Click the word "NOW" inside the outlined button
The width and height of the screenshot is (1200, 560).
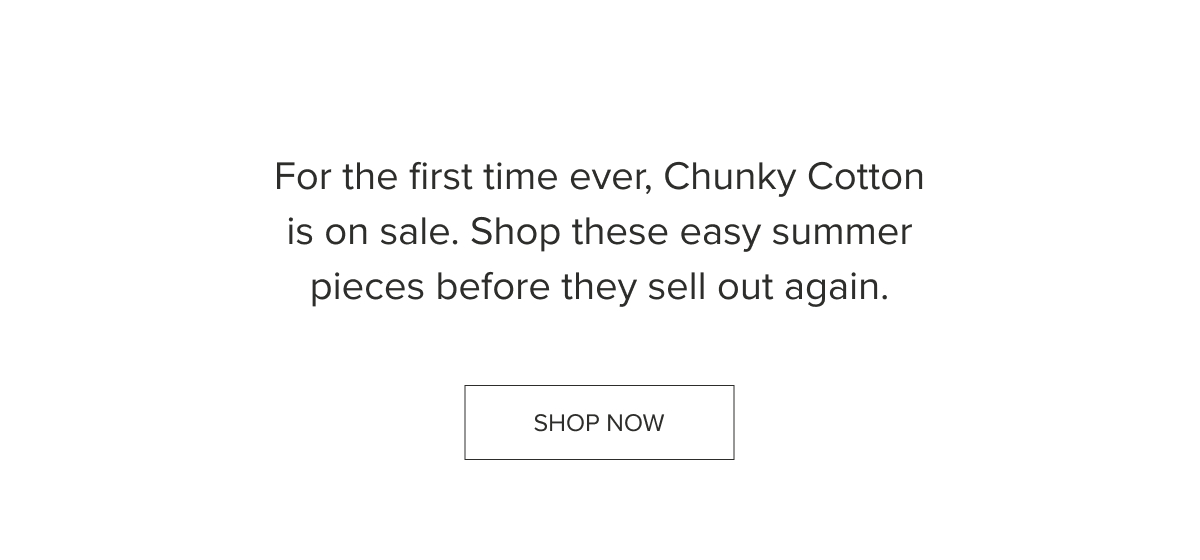click(x=635, y=423)
